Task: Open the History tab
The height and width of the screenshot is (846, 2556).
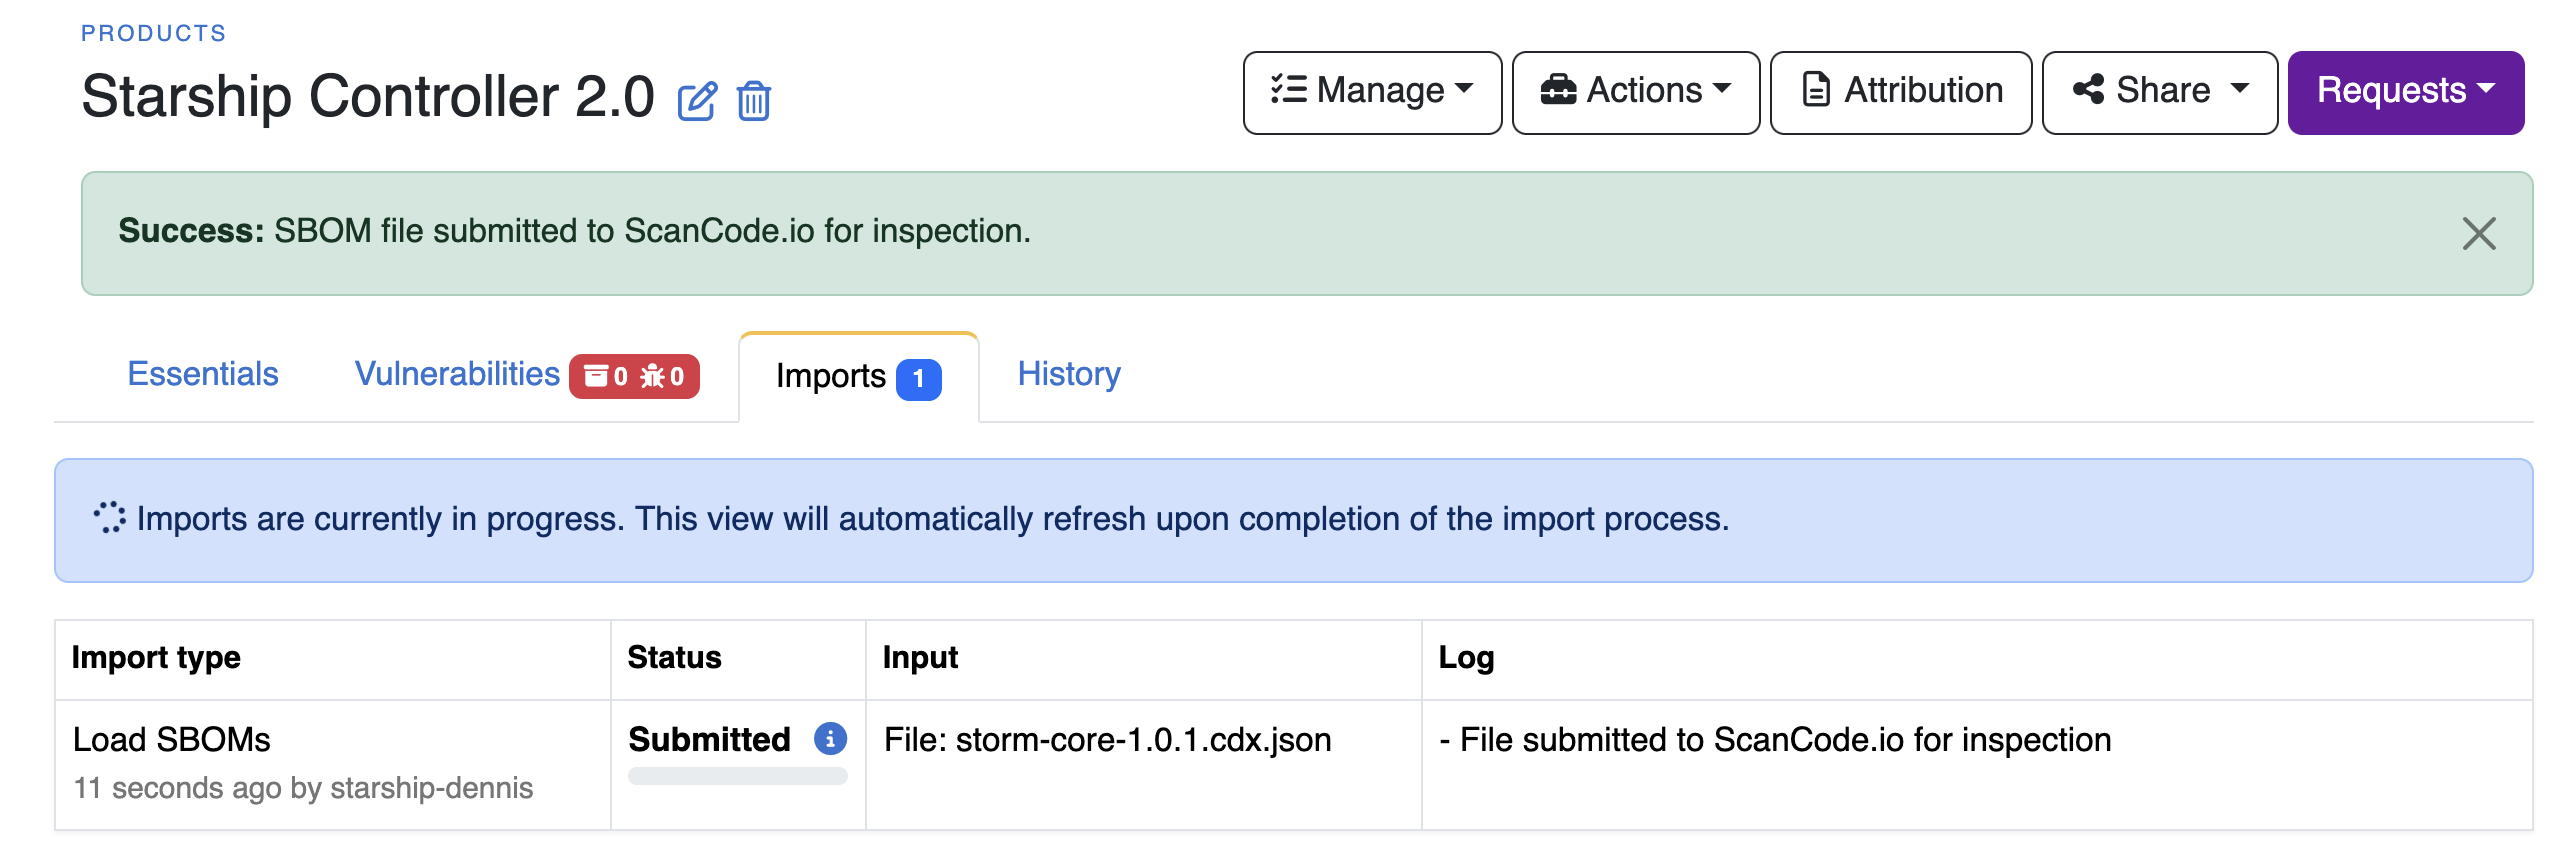Action: point(1069,374)
